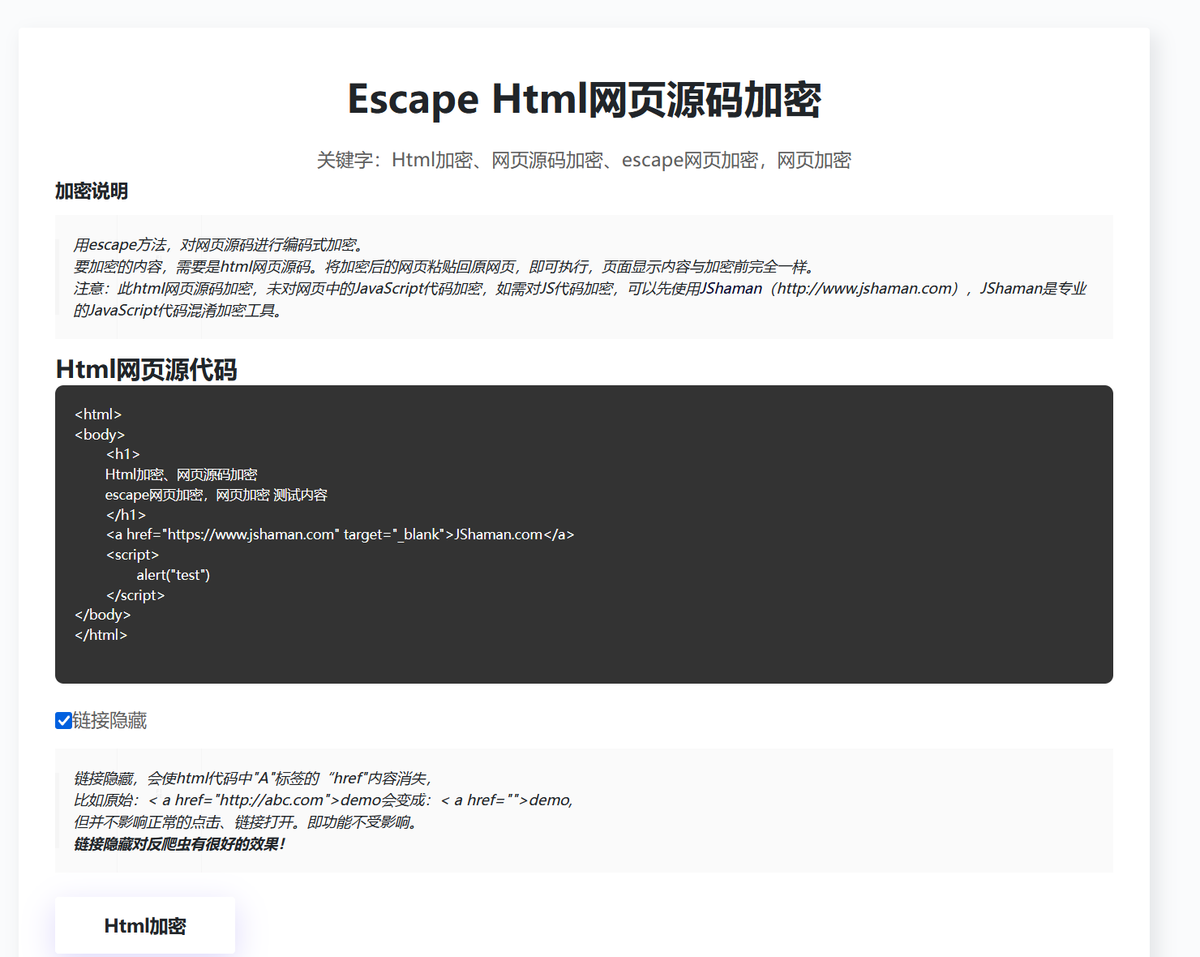This screenshot has height=957, width=1200.
Task: Toggle off the 链接隐藏 option
Action: click(62, 720)
